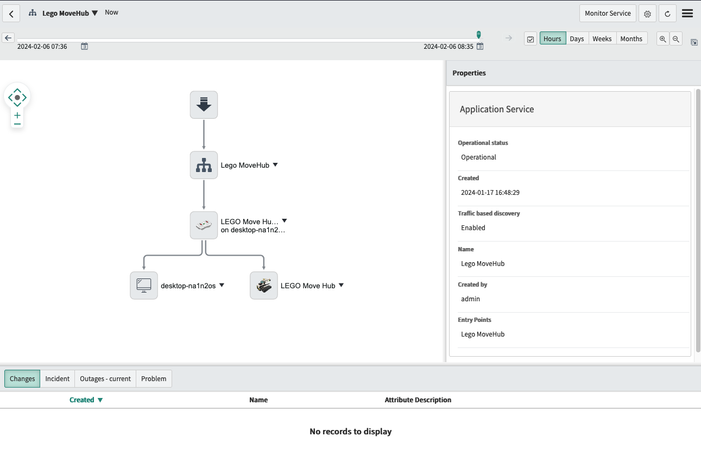Zoom in on the timeline
Screen dimensions: 701x450
point(663,39)
